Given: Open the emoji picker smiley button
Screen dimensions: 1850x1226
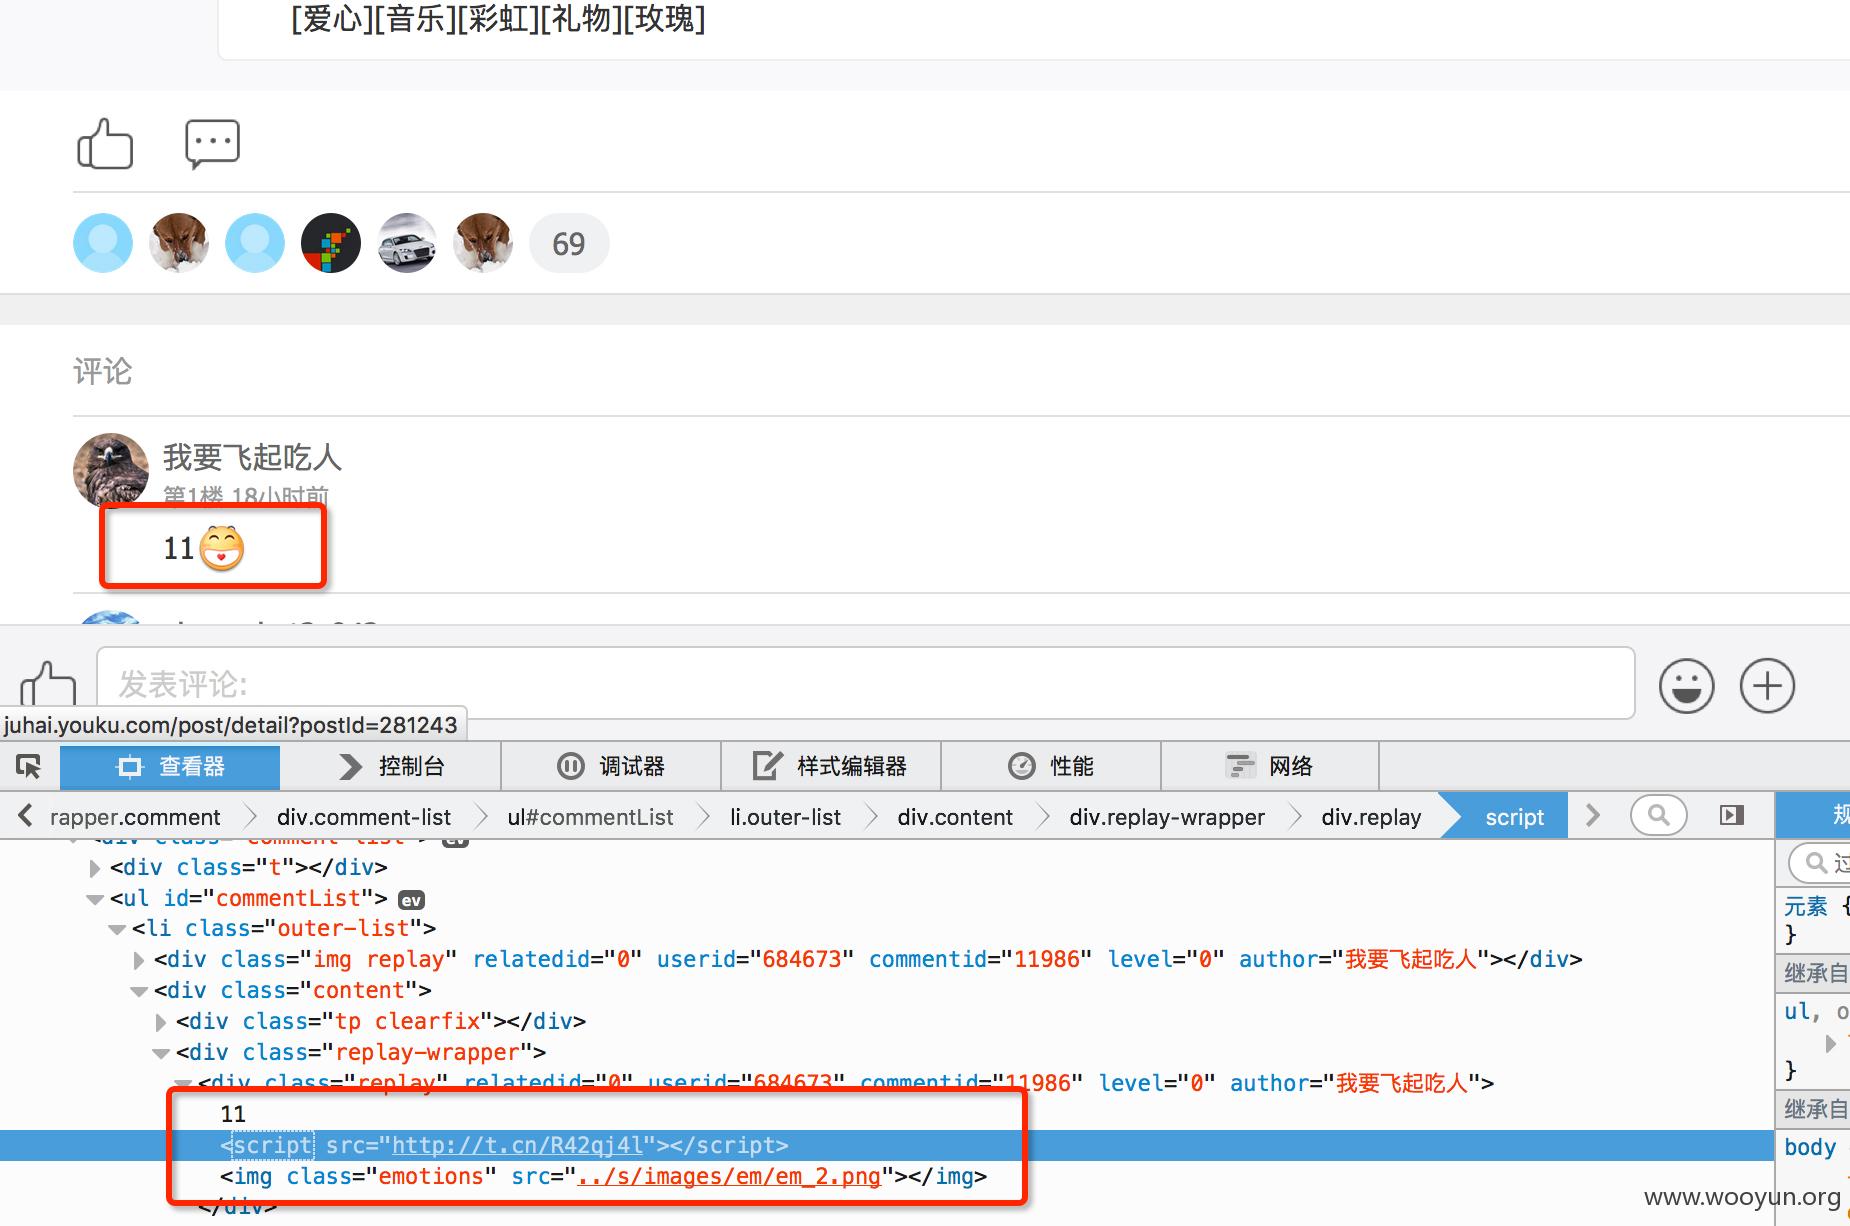Looking at the screenshot, I should [x=1686, y=686].
